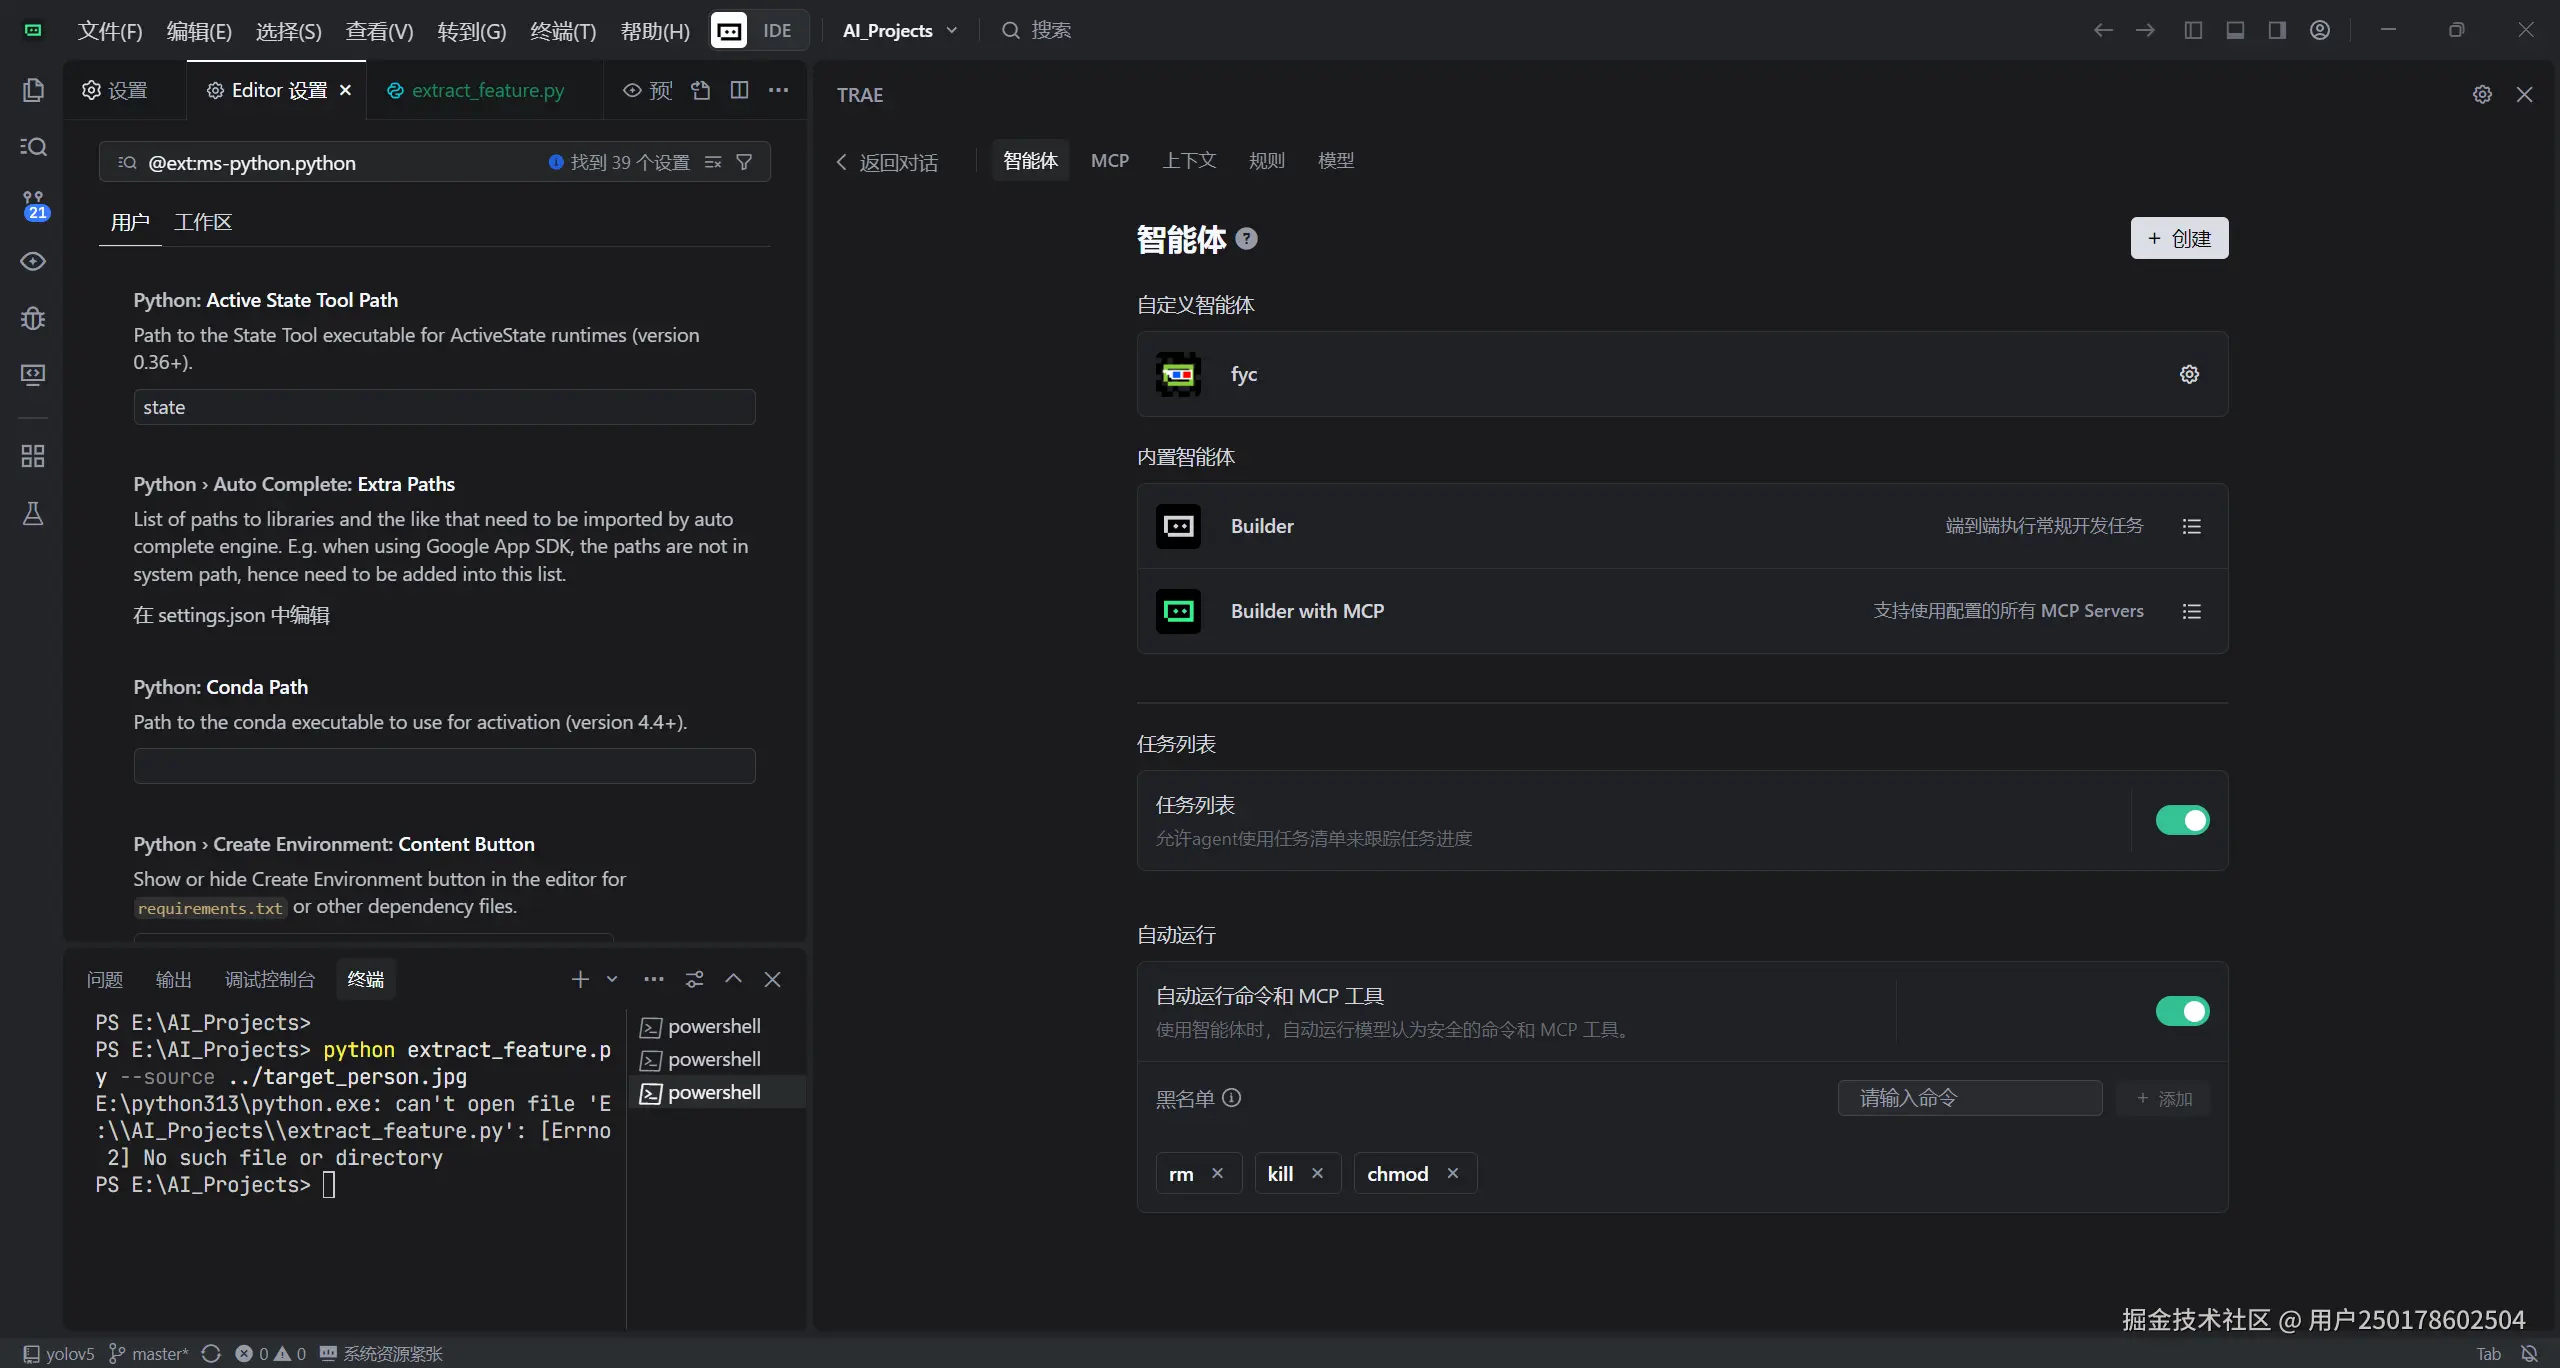Open the Builder agent details list icon
Screen dimensions: 2560x1368
[2191, 526]
